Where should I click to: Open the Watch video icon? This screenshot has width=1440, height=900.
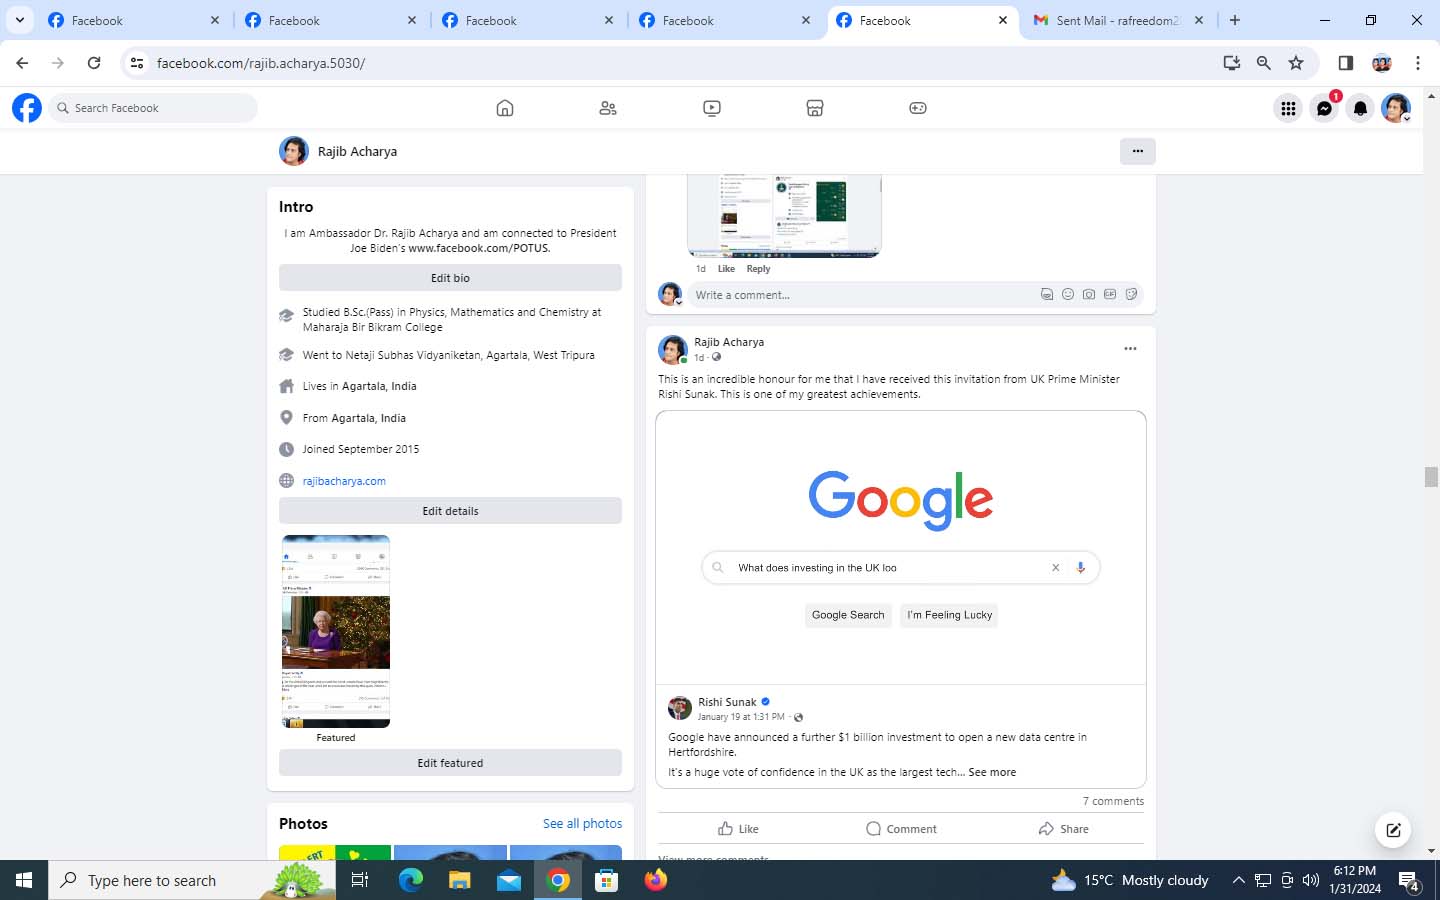pos(712,108)
